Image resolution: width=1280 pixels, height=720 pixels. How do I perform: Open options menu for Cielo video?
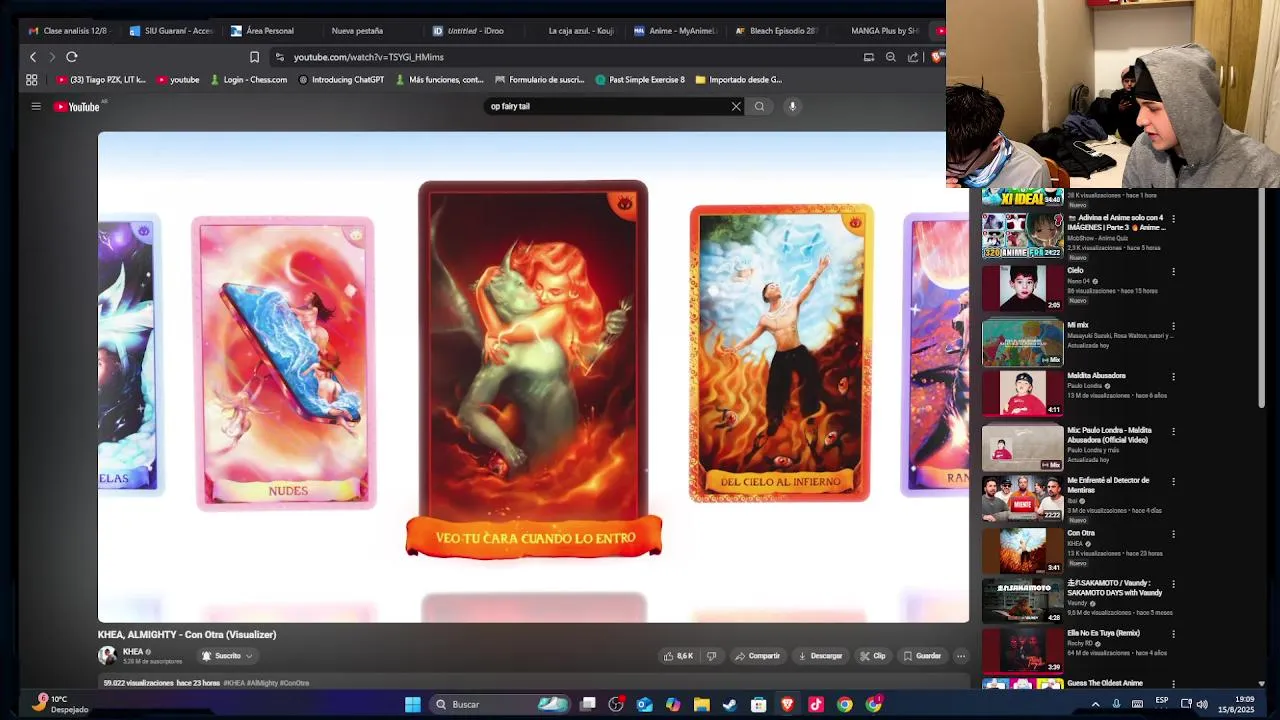[x=1173, y=271]
